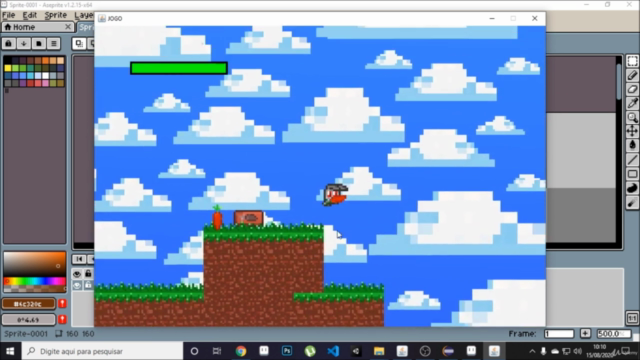
Task: Click the palette sort arrow button
Action: coord(24,44)
